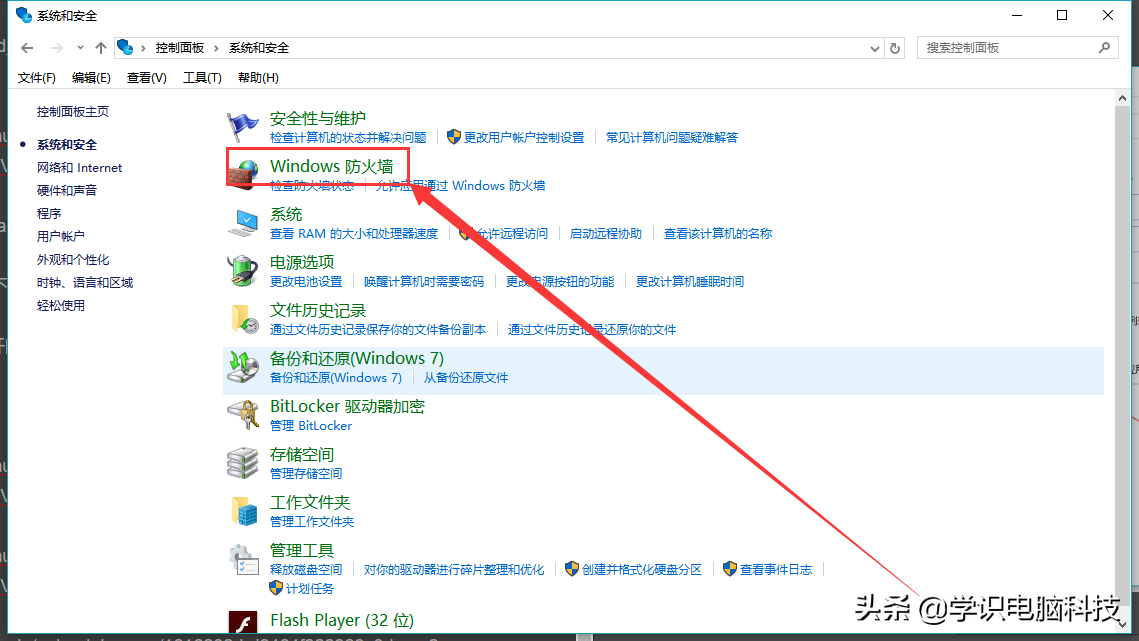Go up one level with up arrow
Viewport: 1139px width, 641px height.
pyautogui.click(x=100, y=48)
